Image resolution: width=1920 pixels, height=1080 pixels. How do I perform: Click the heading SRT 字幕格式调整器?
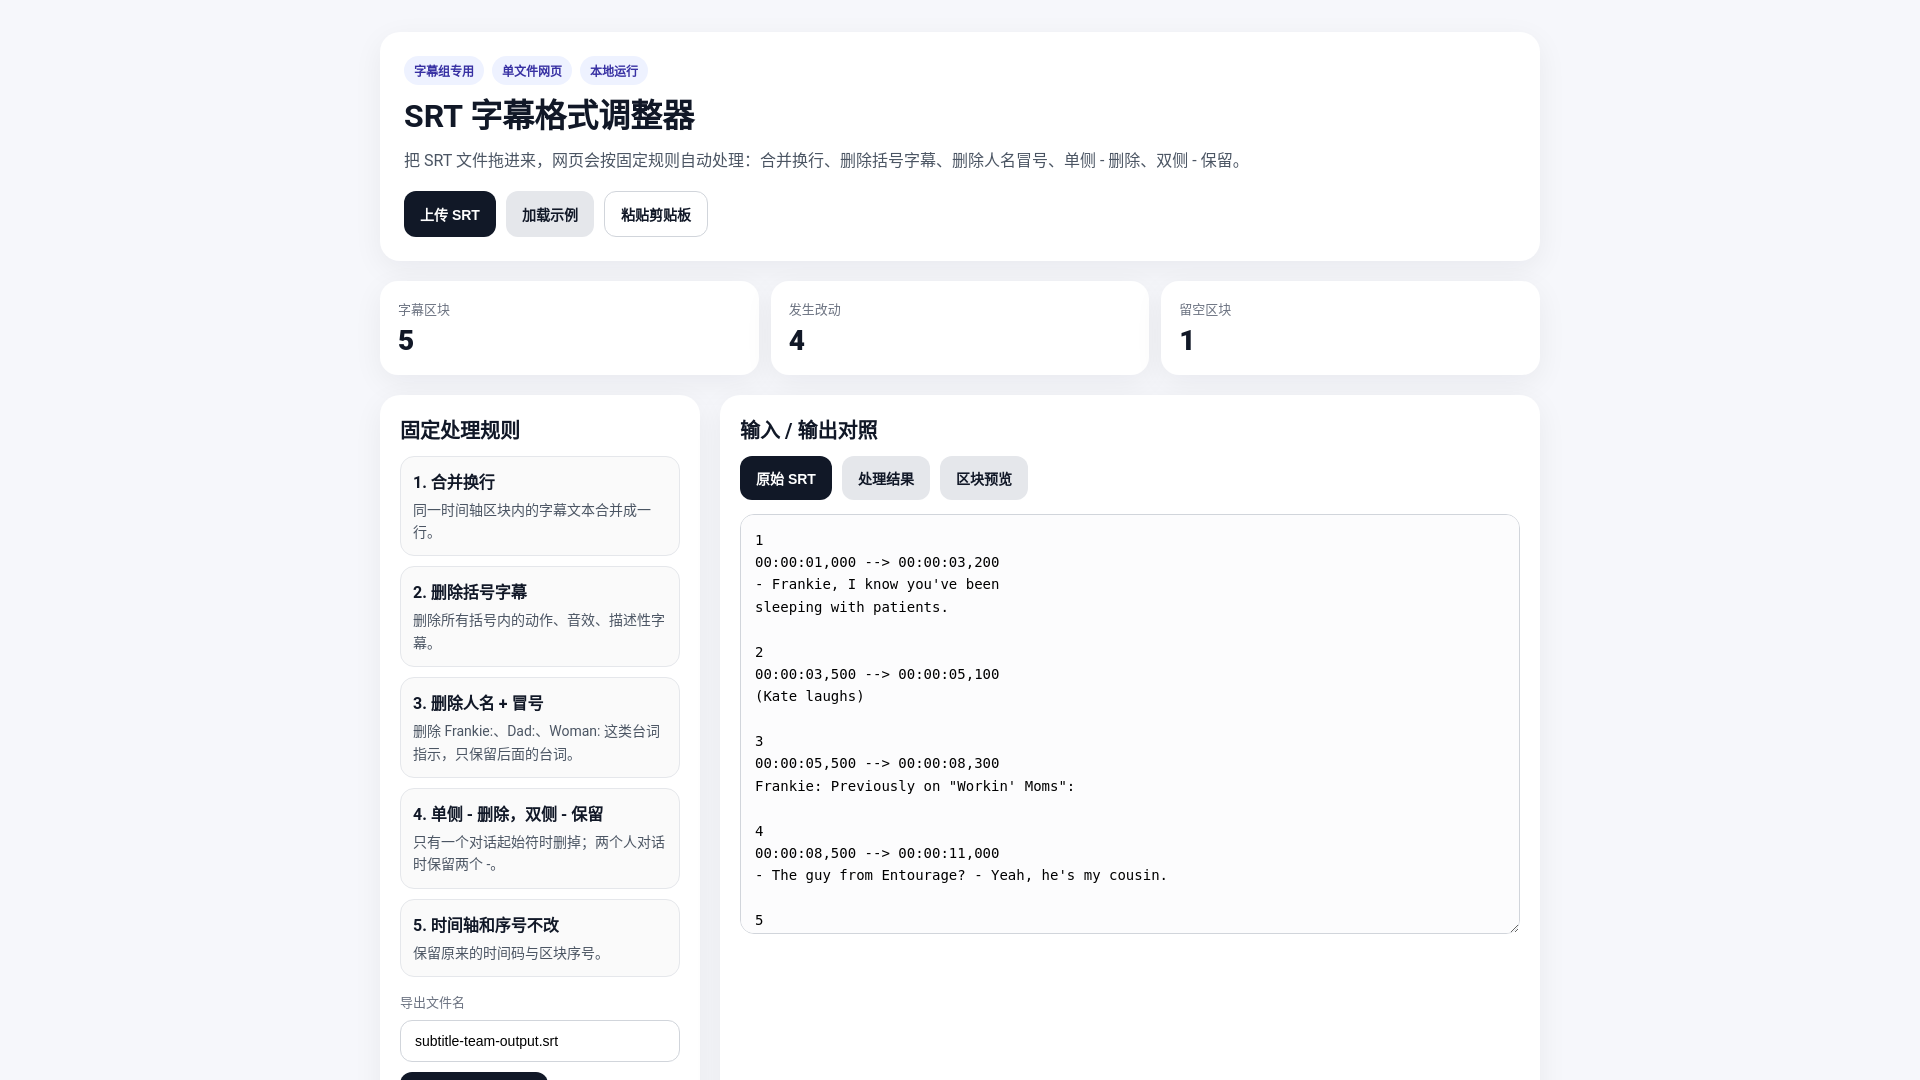click(549, 116)
